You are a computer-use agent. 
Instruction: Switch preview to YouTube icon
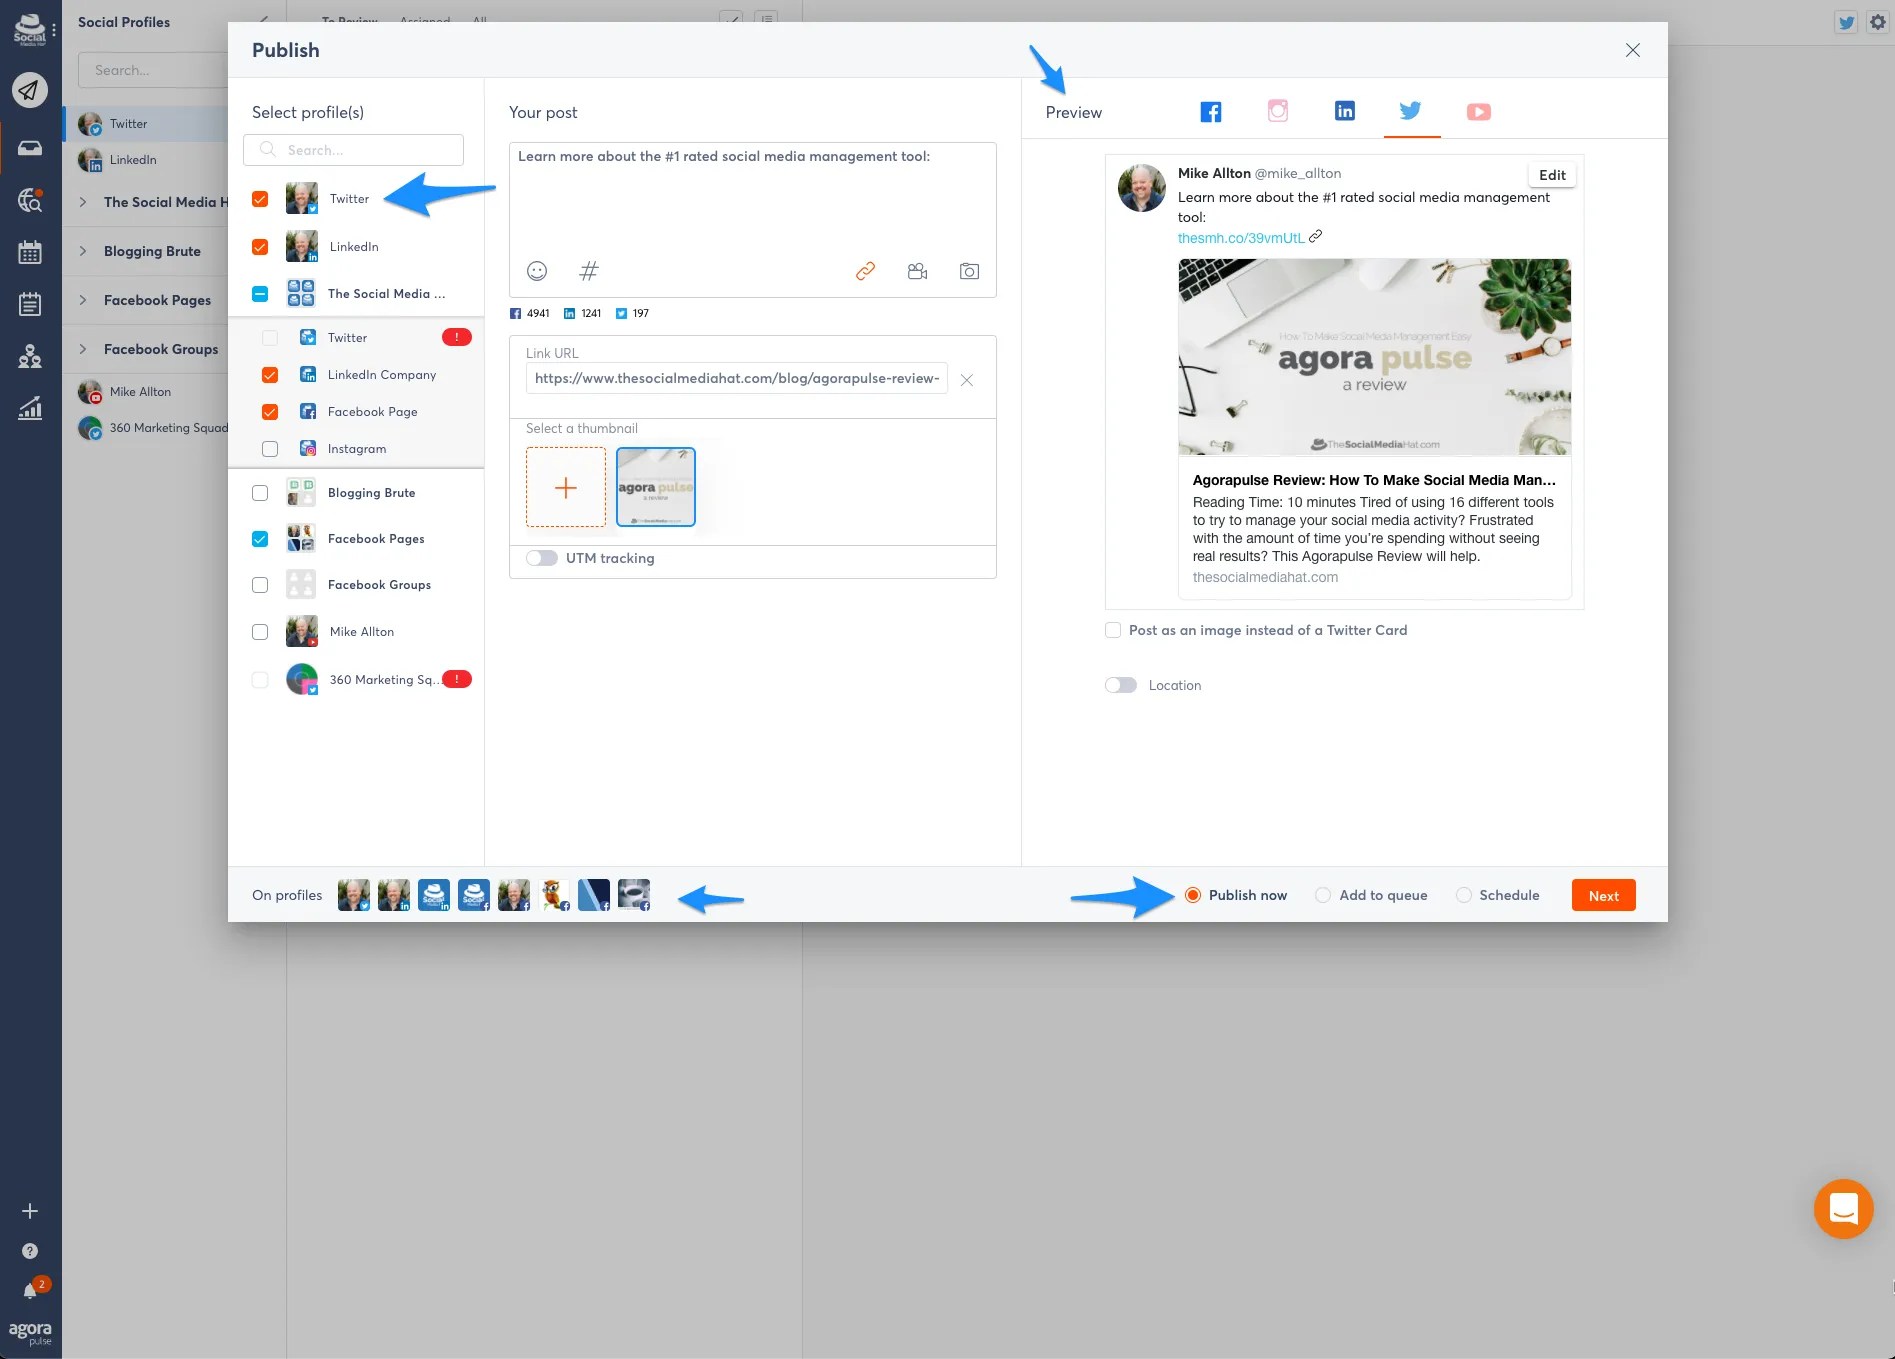click(x=1479, y=112)
